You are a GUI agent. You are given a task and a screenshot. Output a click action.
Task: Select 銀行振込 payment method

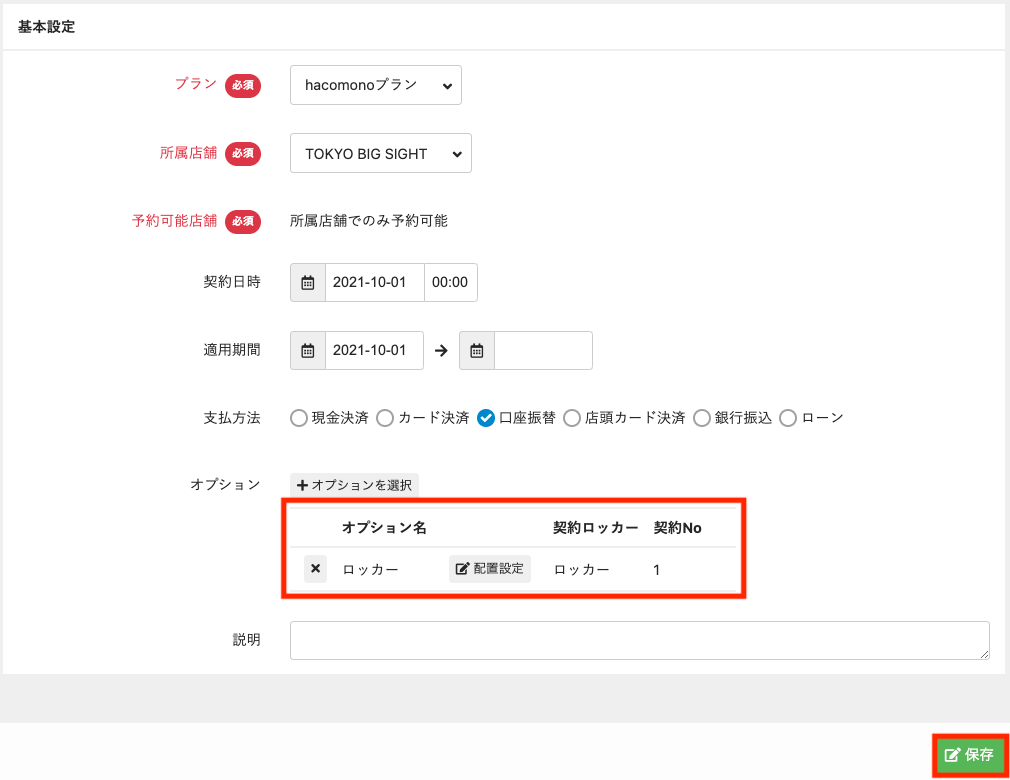702,418
